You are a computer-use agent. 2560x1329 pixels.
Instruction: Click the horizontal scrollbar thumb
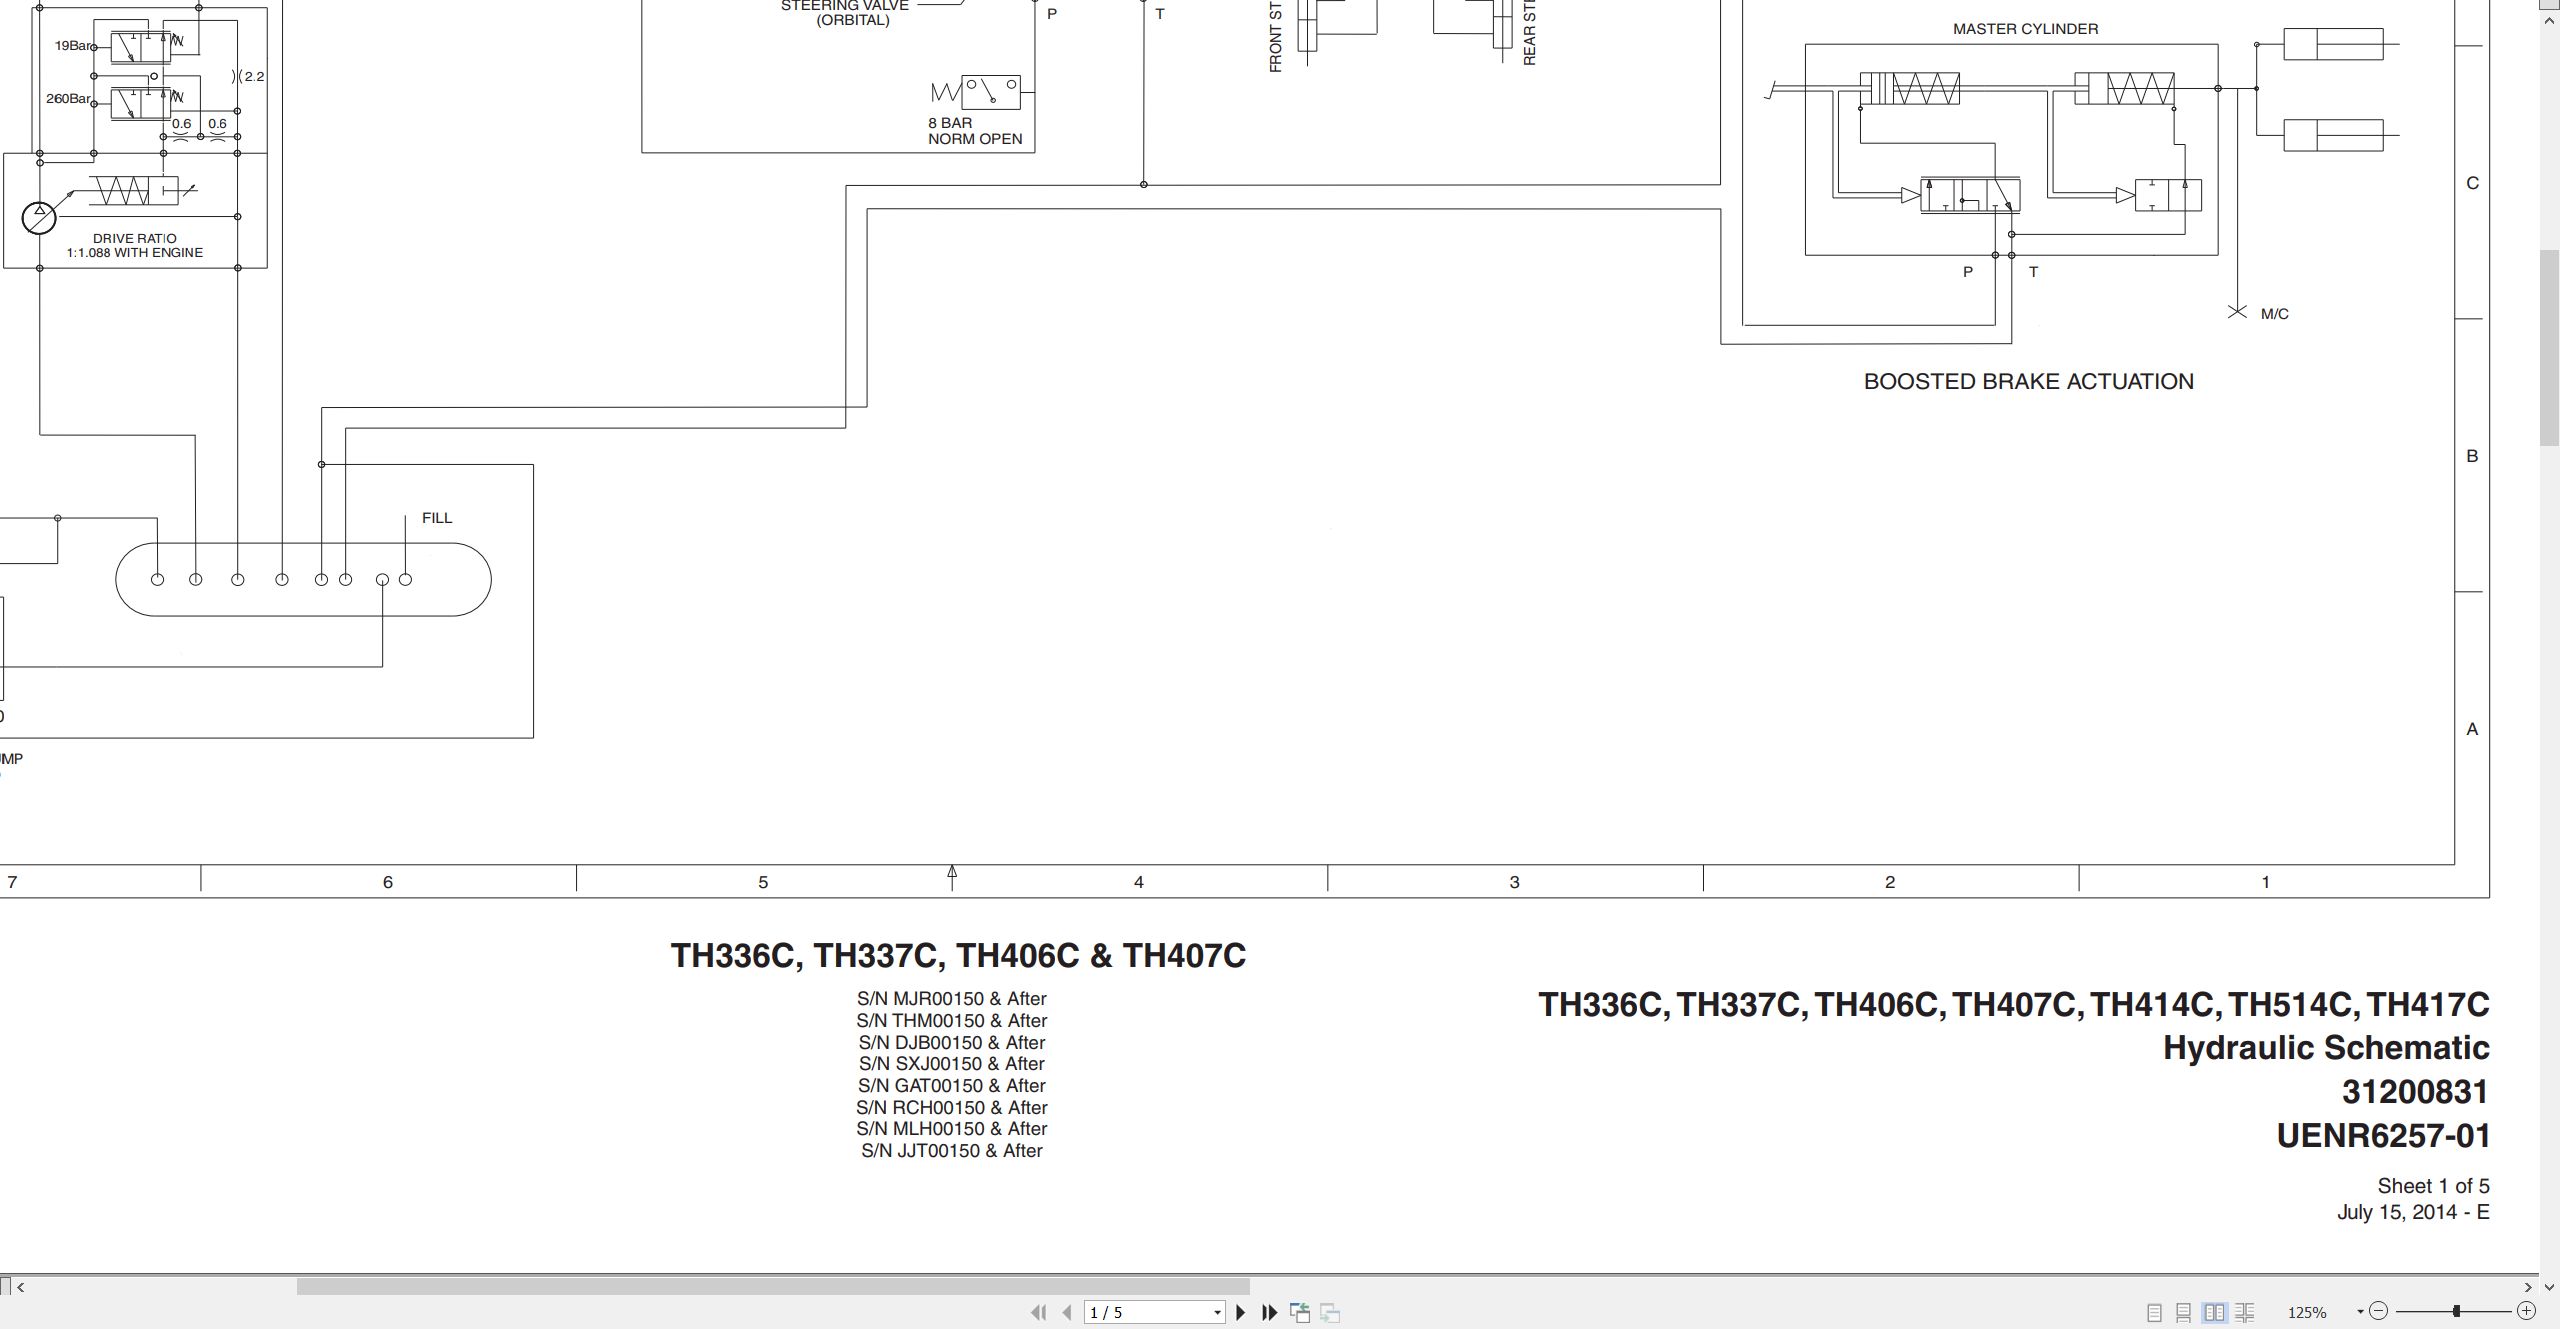(x=773, y=1287)
